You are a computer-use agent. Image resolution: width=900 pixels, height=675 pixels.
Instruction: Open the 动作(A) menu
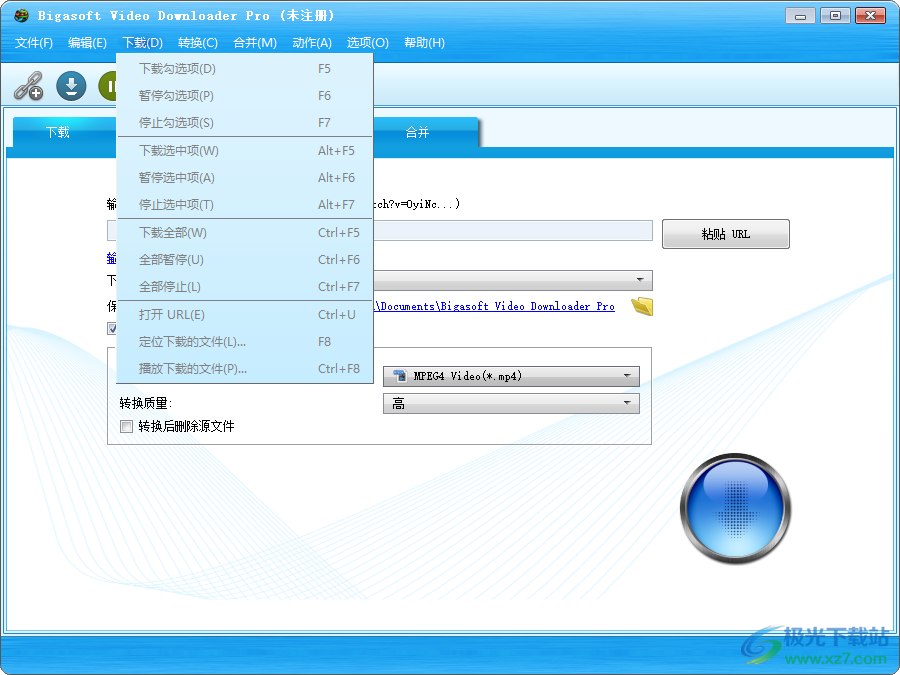click(x=312, y=43)
